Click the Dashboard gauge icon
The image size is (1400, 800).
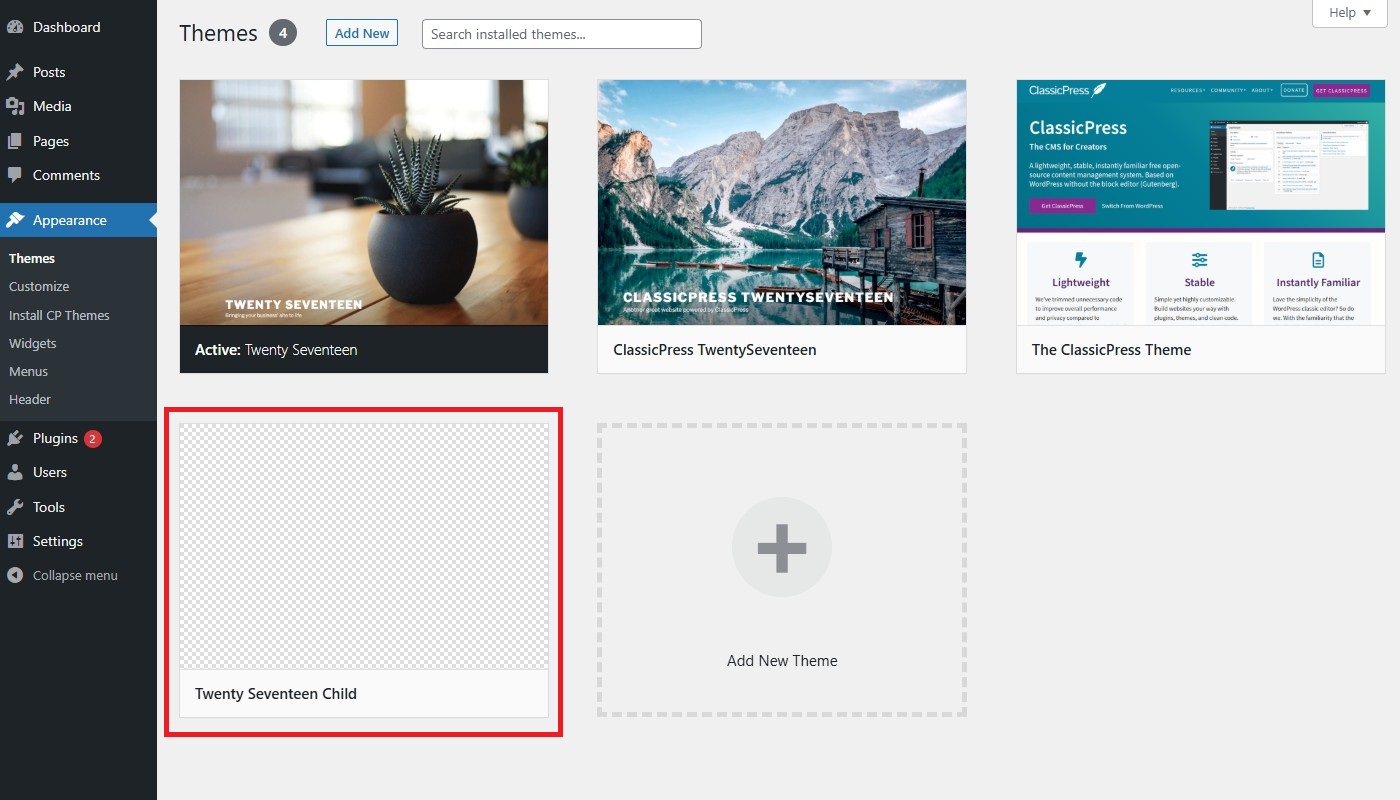15,27
